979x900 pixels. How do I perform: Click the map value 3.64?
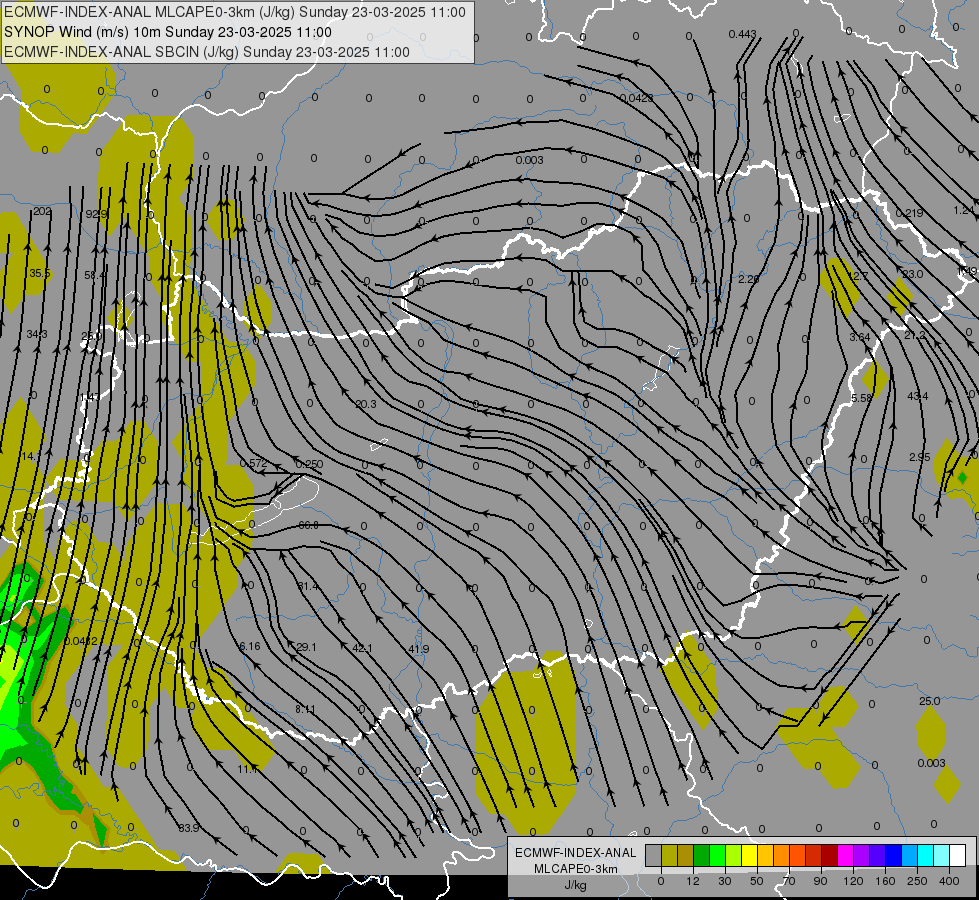coord(860,337)
